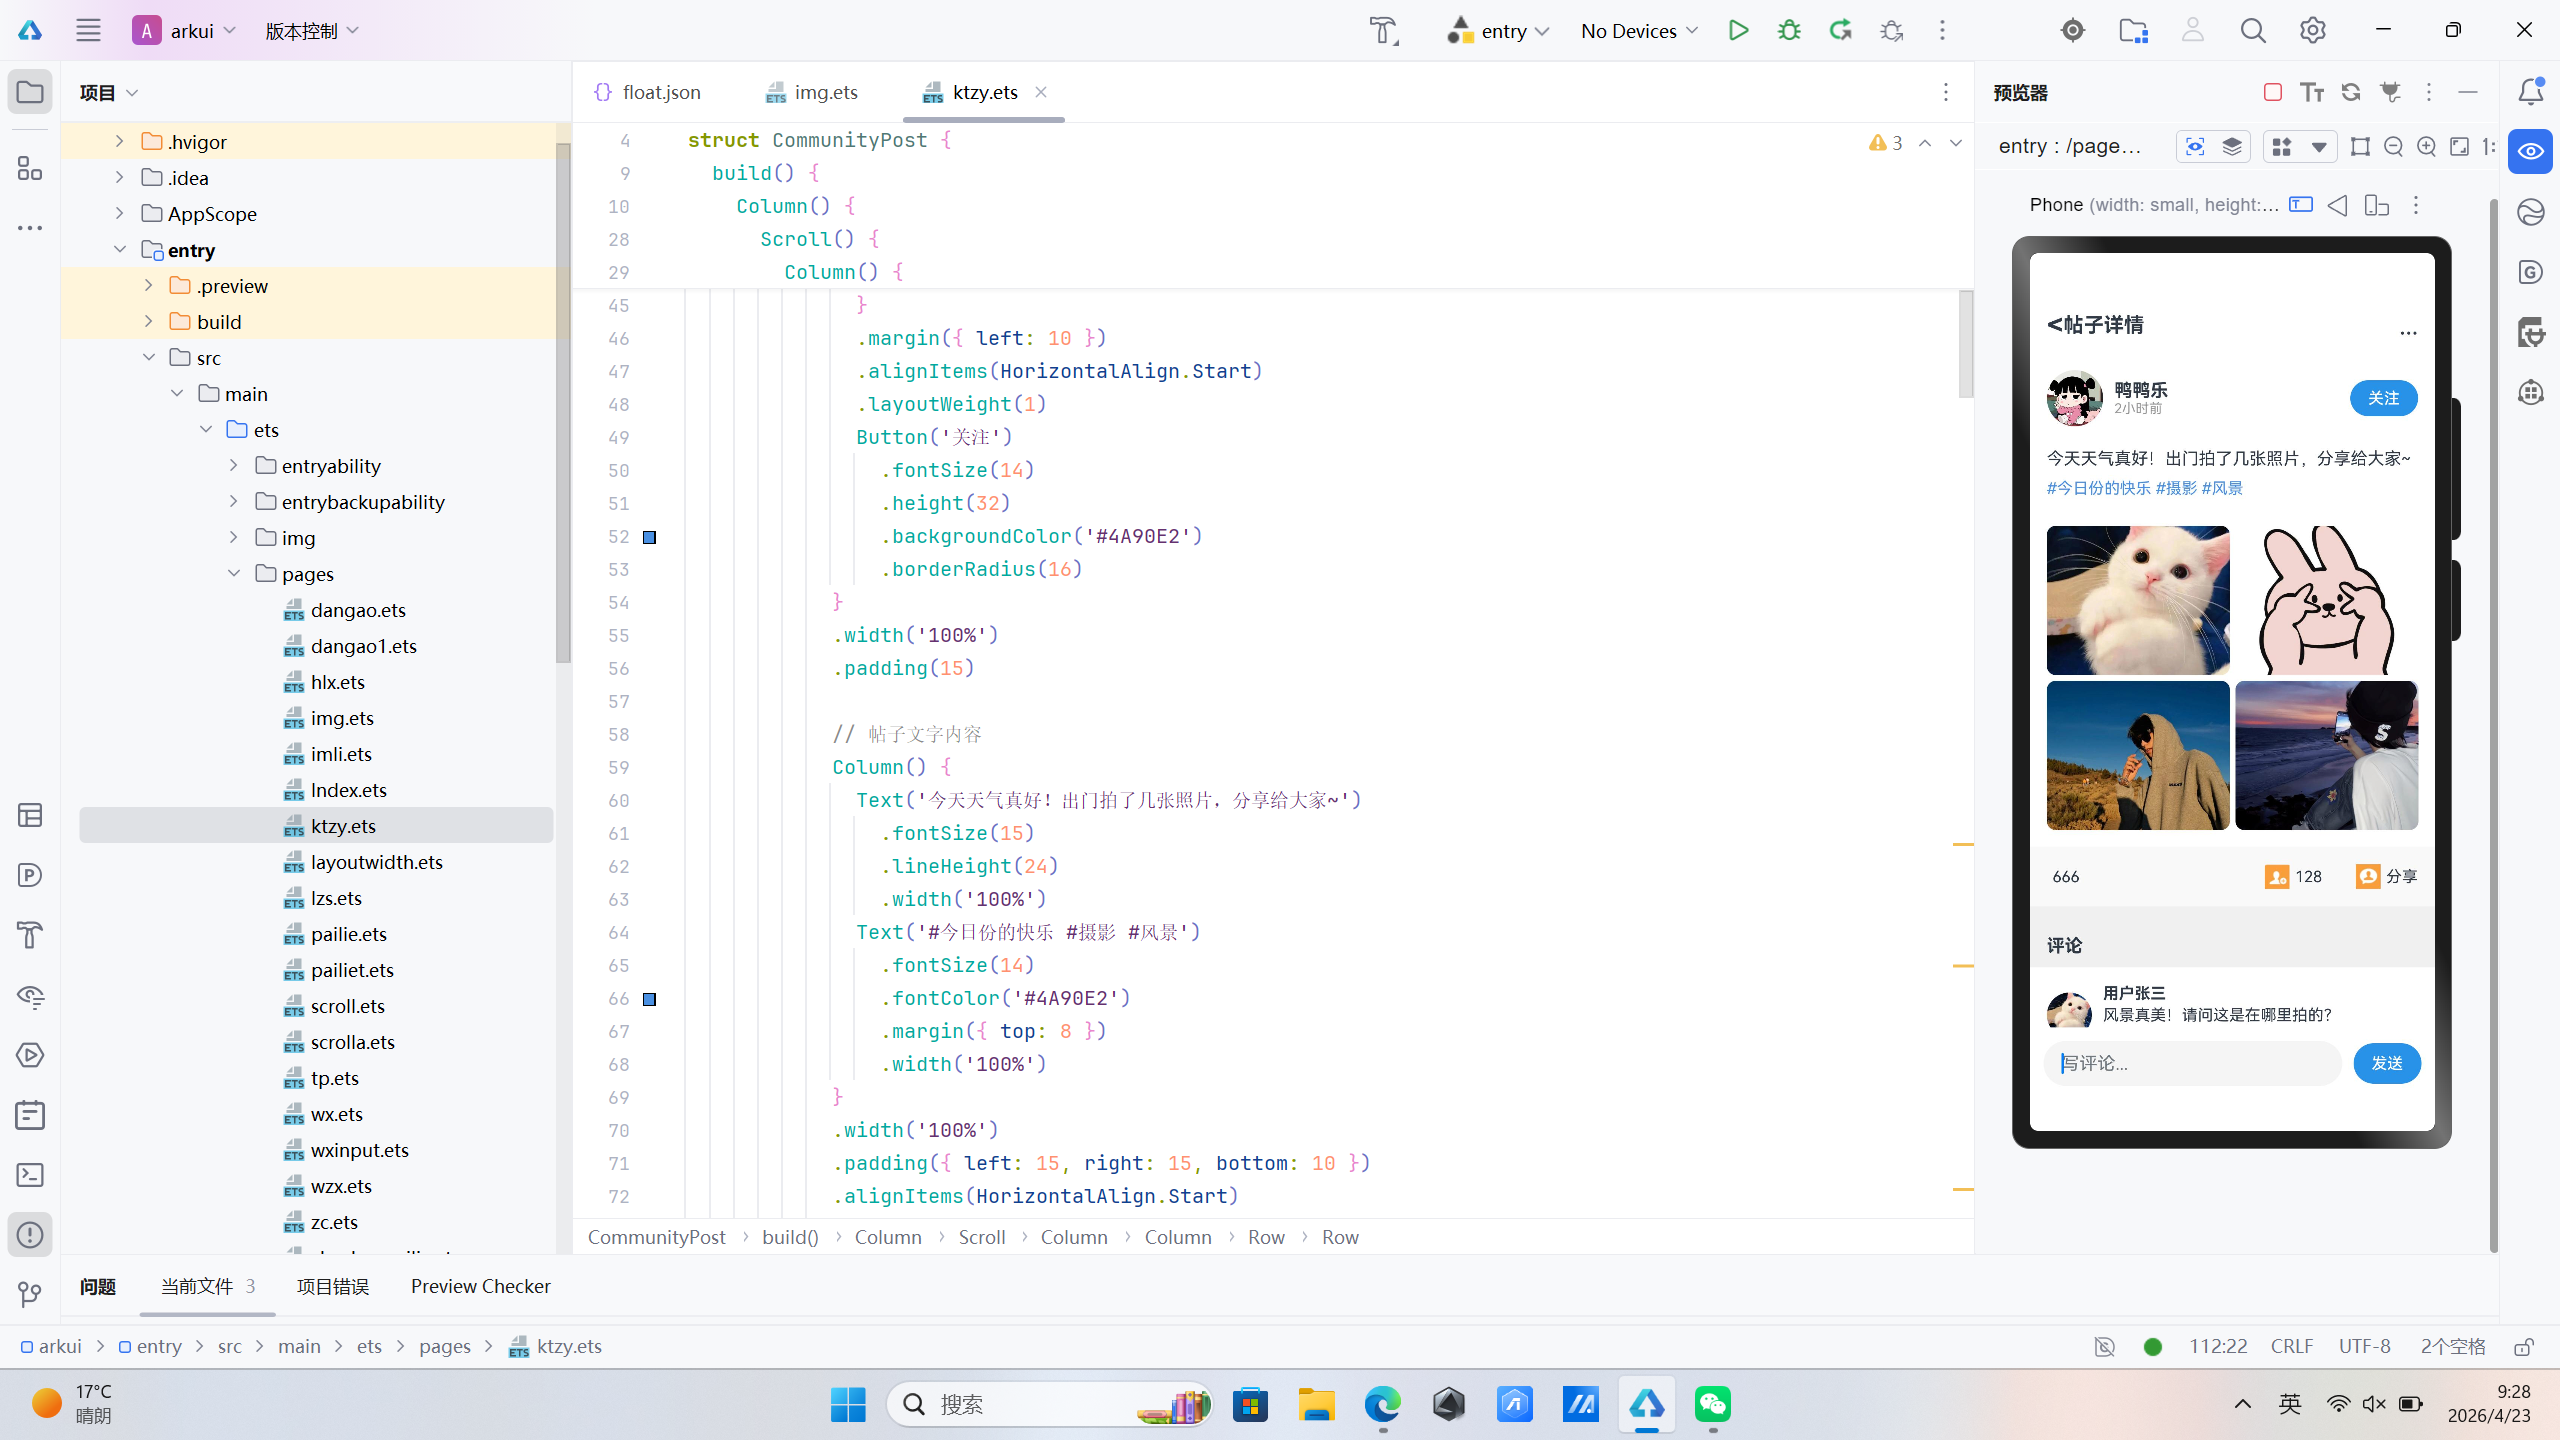This screenshot has height=1440, width=2560.
Task: Click the 发送 button in preview
Action: coord(2386,1063)
